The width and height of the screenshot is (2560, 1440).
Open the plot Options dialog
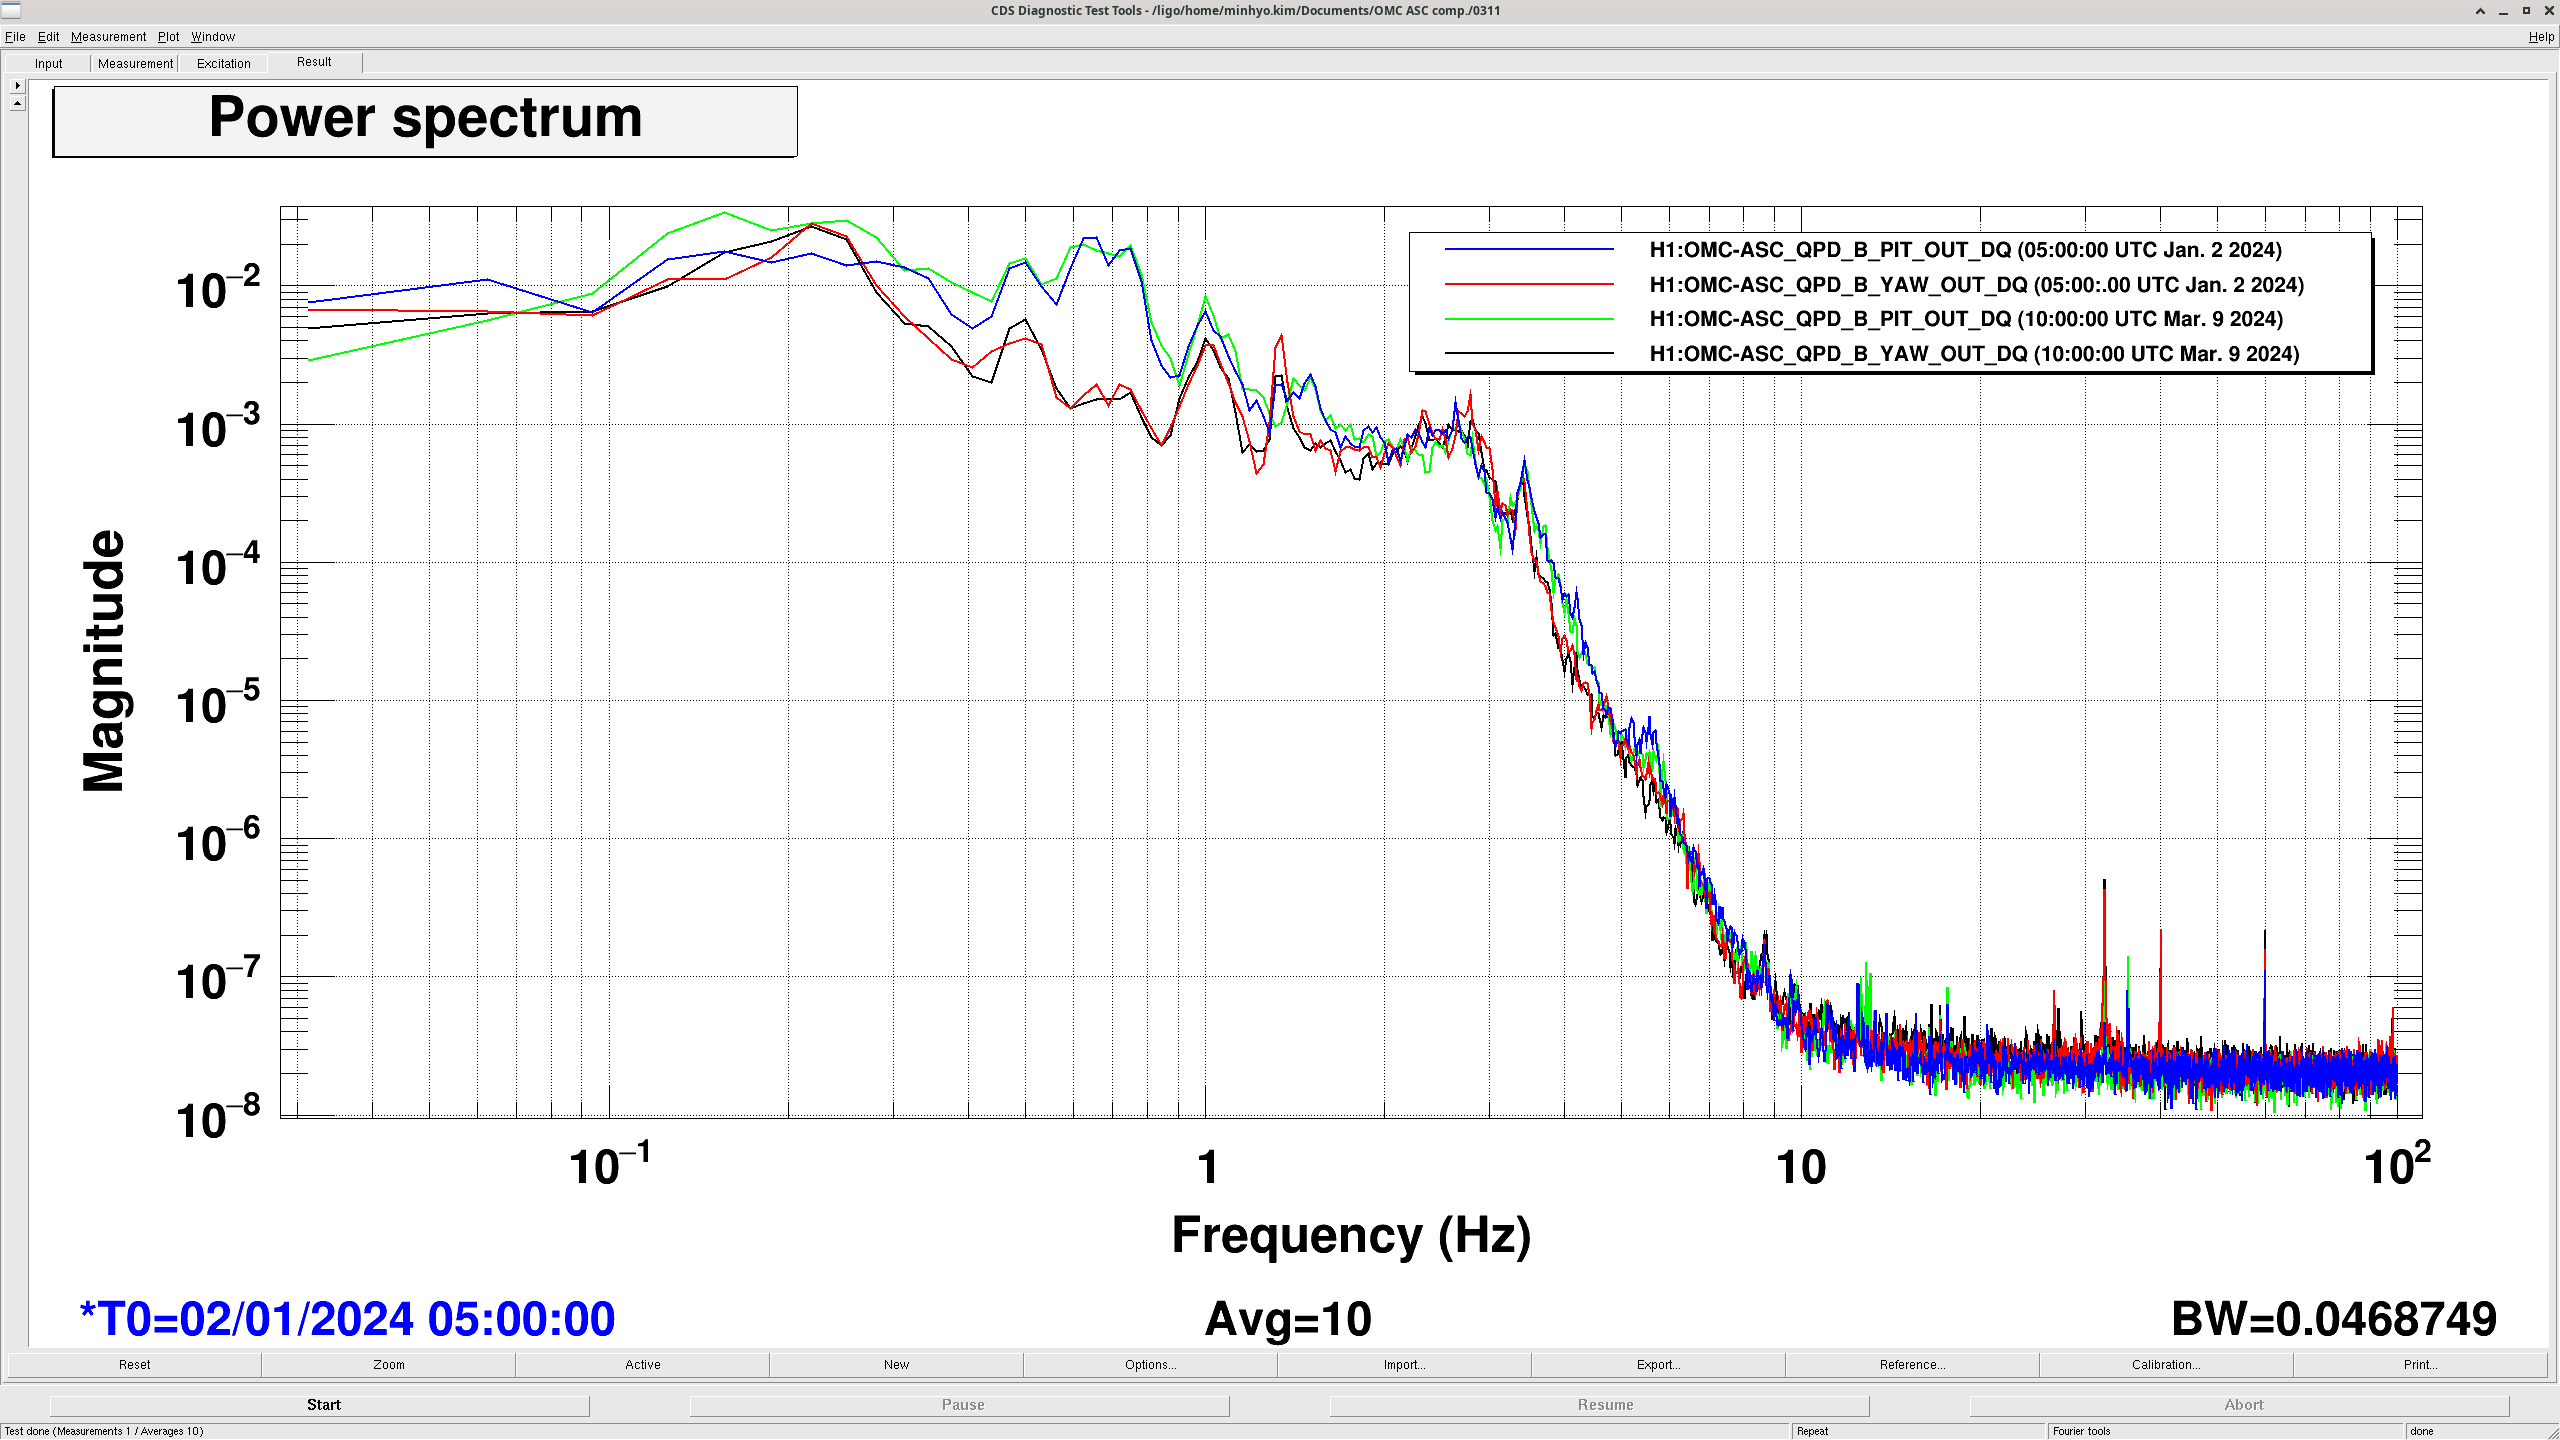[1150, 1364]
